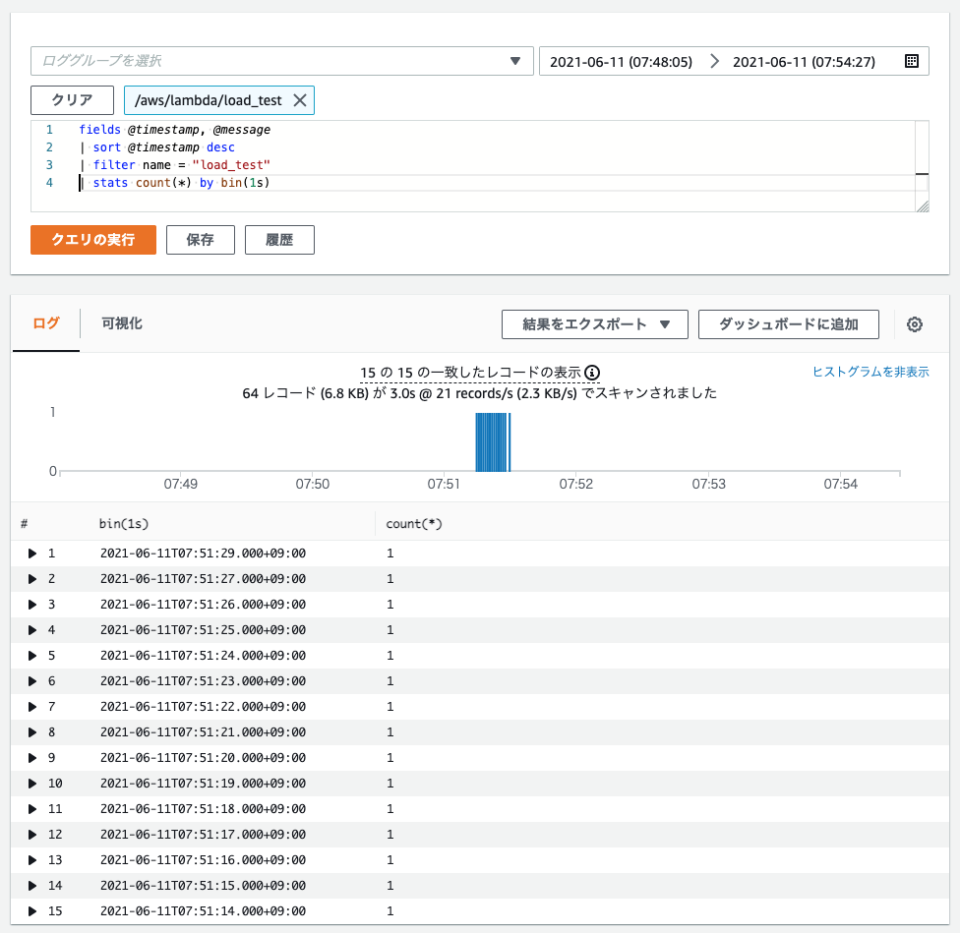This screenshot has height=933, width=960.
Task: Hide histogram via ヒストグラムを非表示 link
Action: pos(870,372)
